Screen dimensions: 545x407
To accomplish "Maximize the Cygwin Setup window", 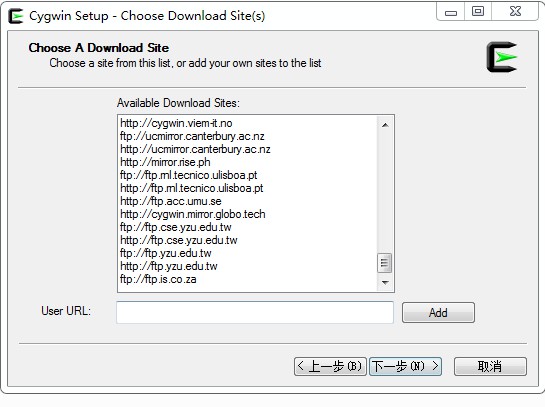I will click(478, 12).
